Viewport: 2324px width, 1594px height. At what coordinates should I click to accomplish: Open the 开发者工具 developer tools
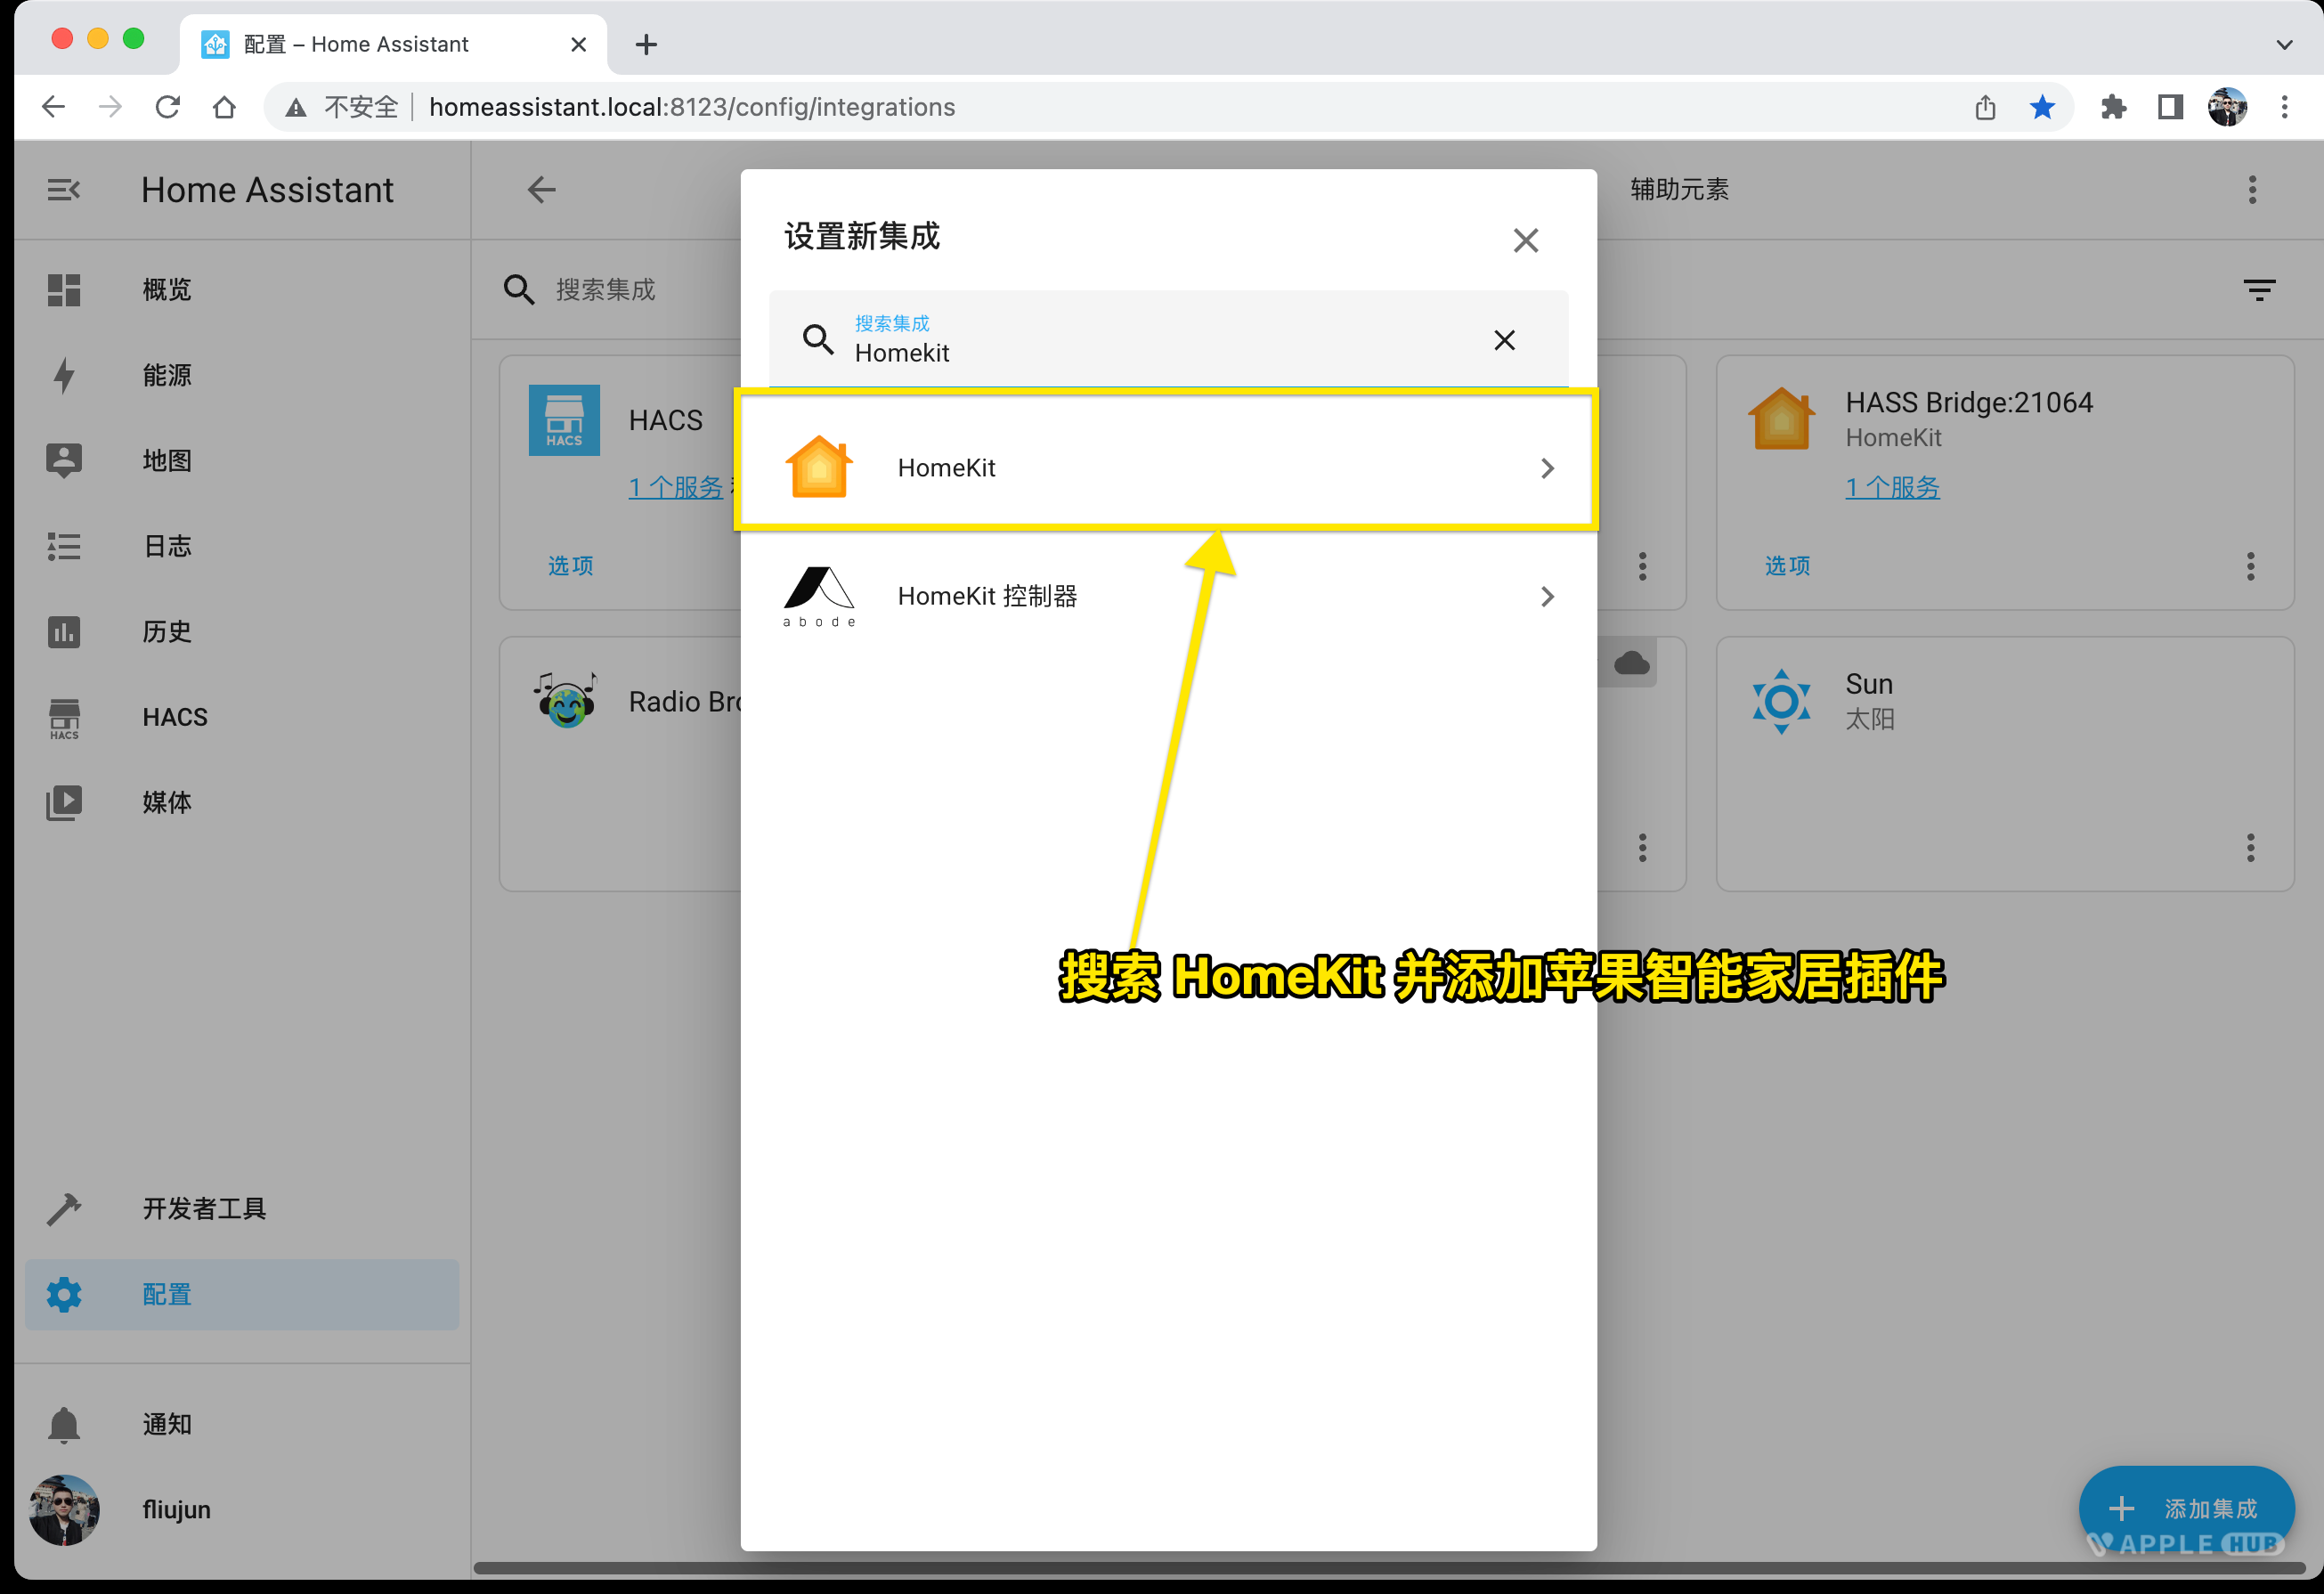click(x=204, y=1208)
